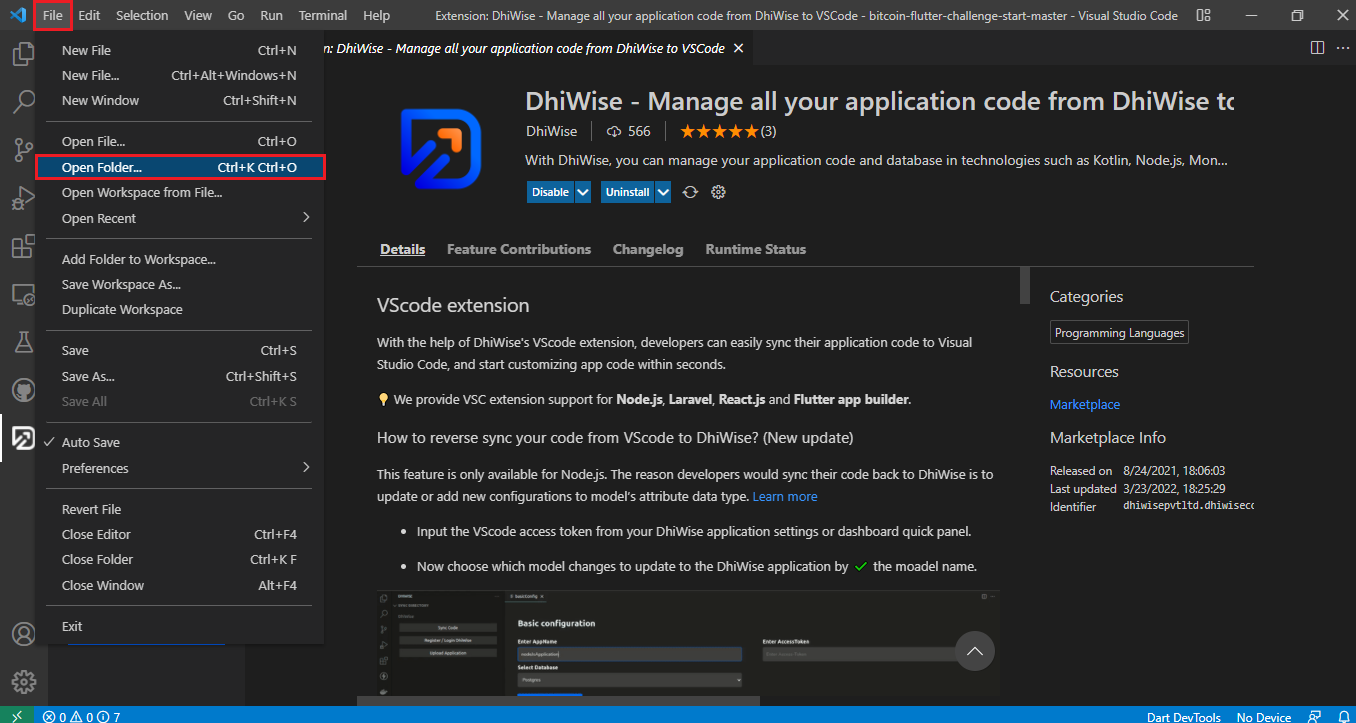Open the Search view in activity bar
The height and width of the screenshot is (723, 1356).
click(23, 102)
